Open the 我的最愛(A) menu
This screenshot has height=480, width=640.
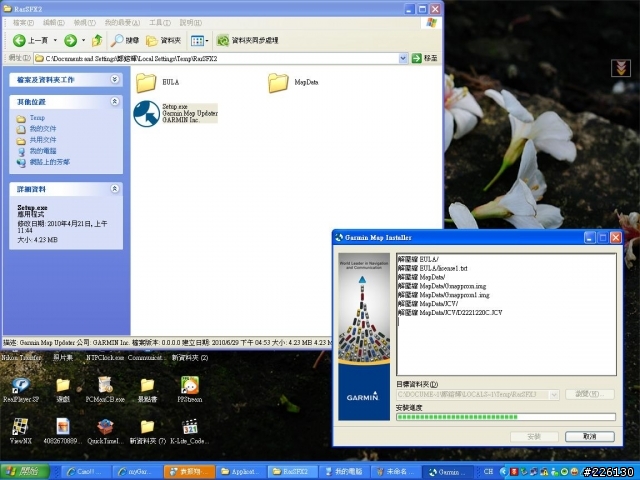tap(122, 22)
